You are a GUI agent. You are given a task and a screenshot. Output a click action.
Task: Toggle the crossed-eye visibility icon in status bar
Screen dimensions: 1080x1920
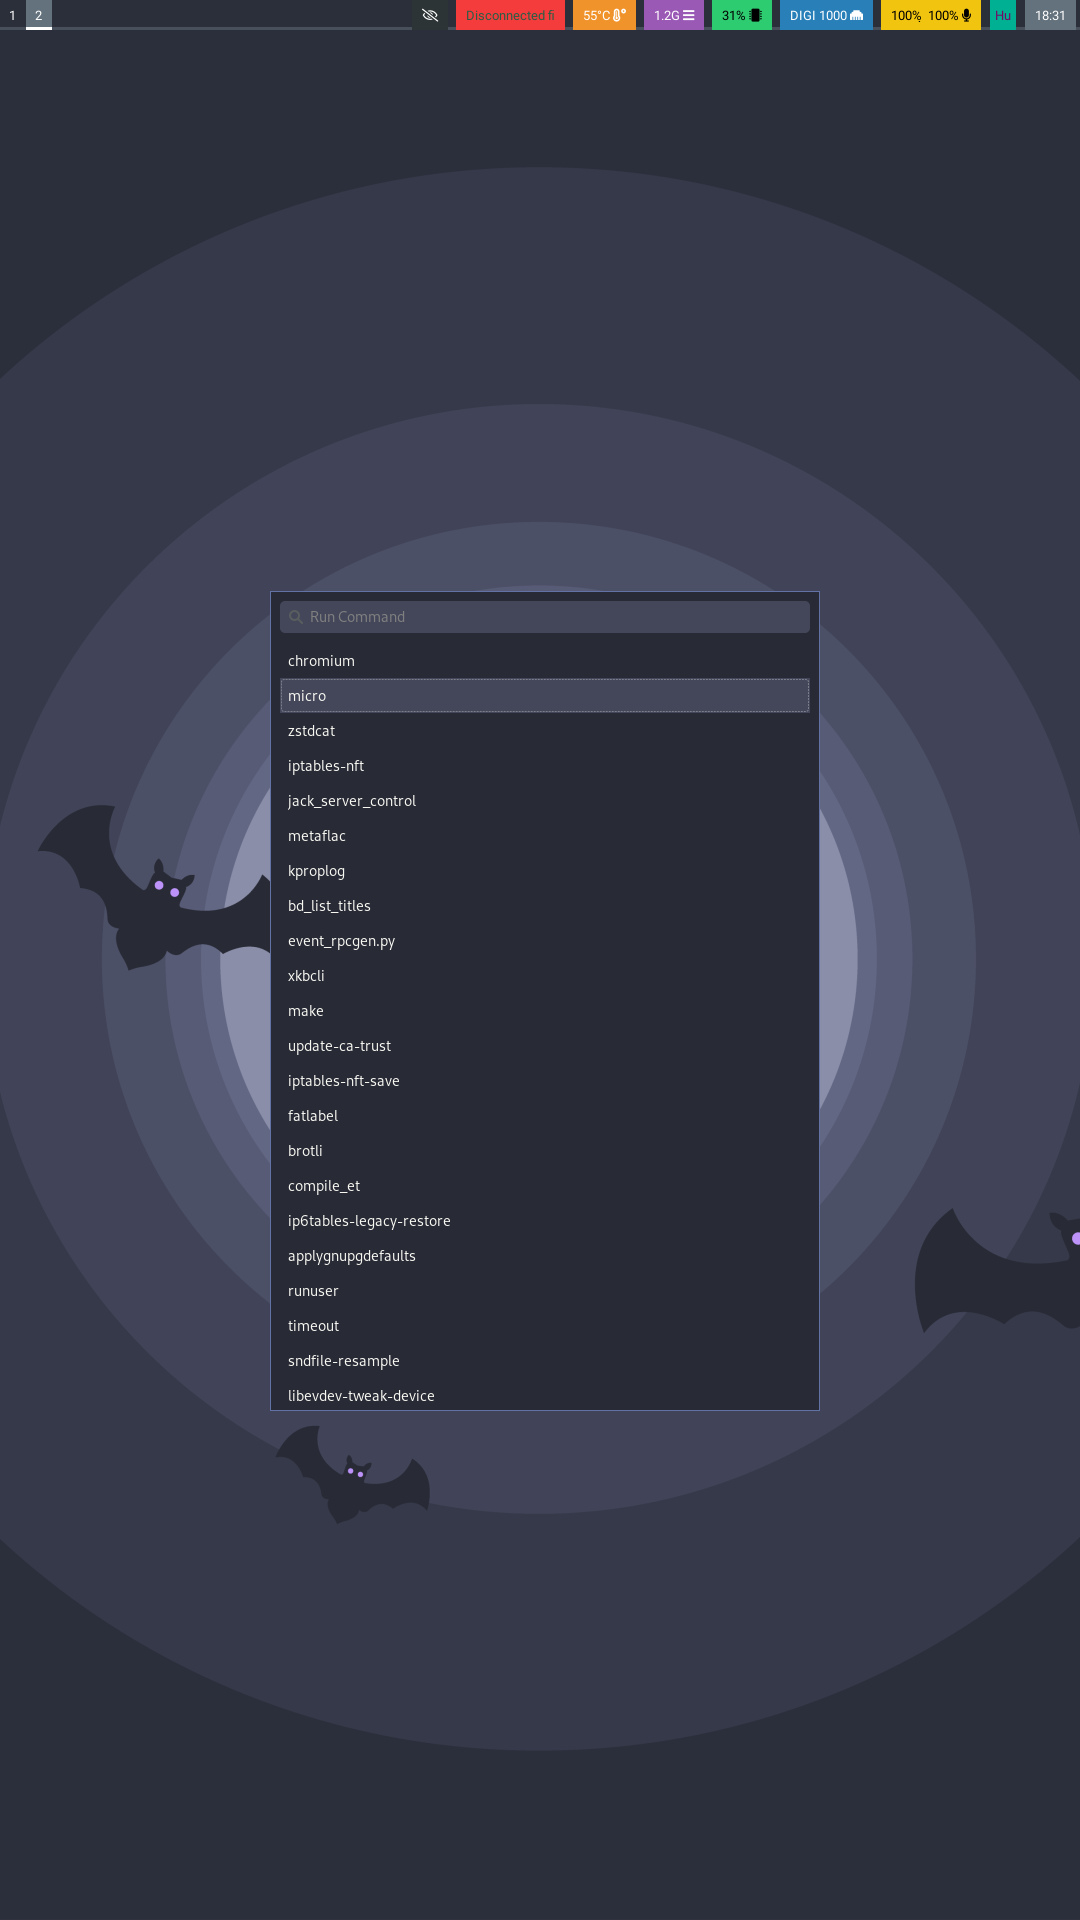430,15
